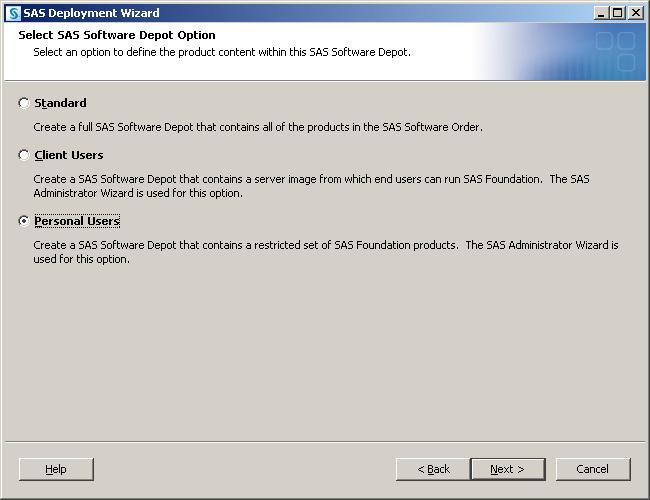Screen dimensions: 650x500
Task: Choose the Client Users radio button circle
Action: pyautogui.click(x=24, y=155)
